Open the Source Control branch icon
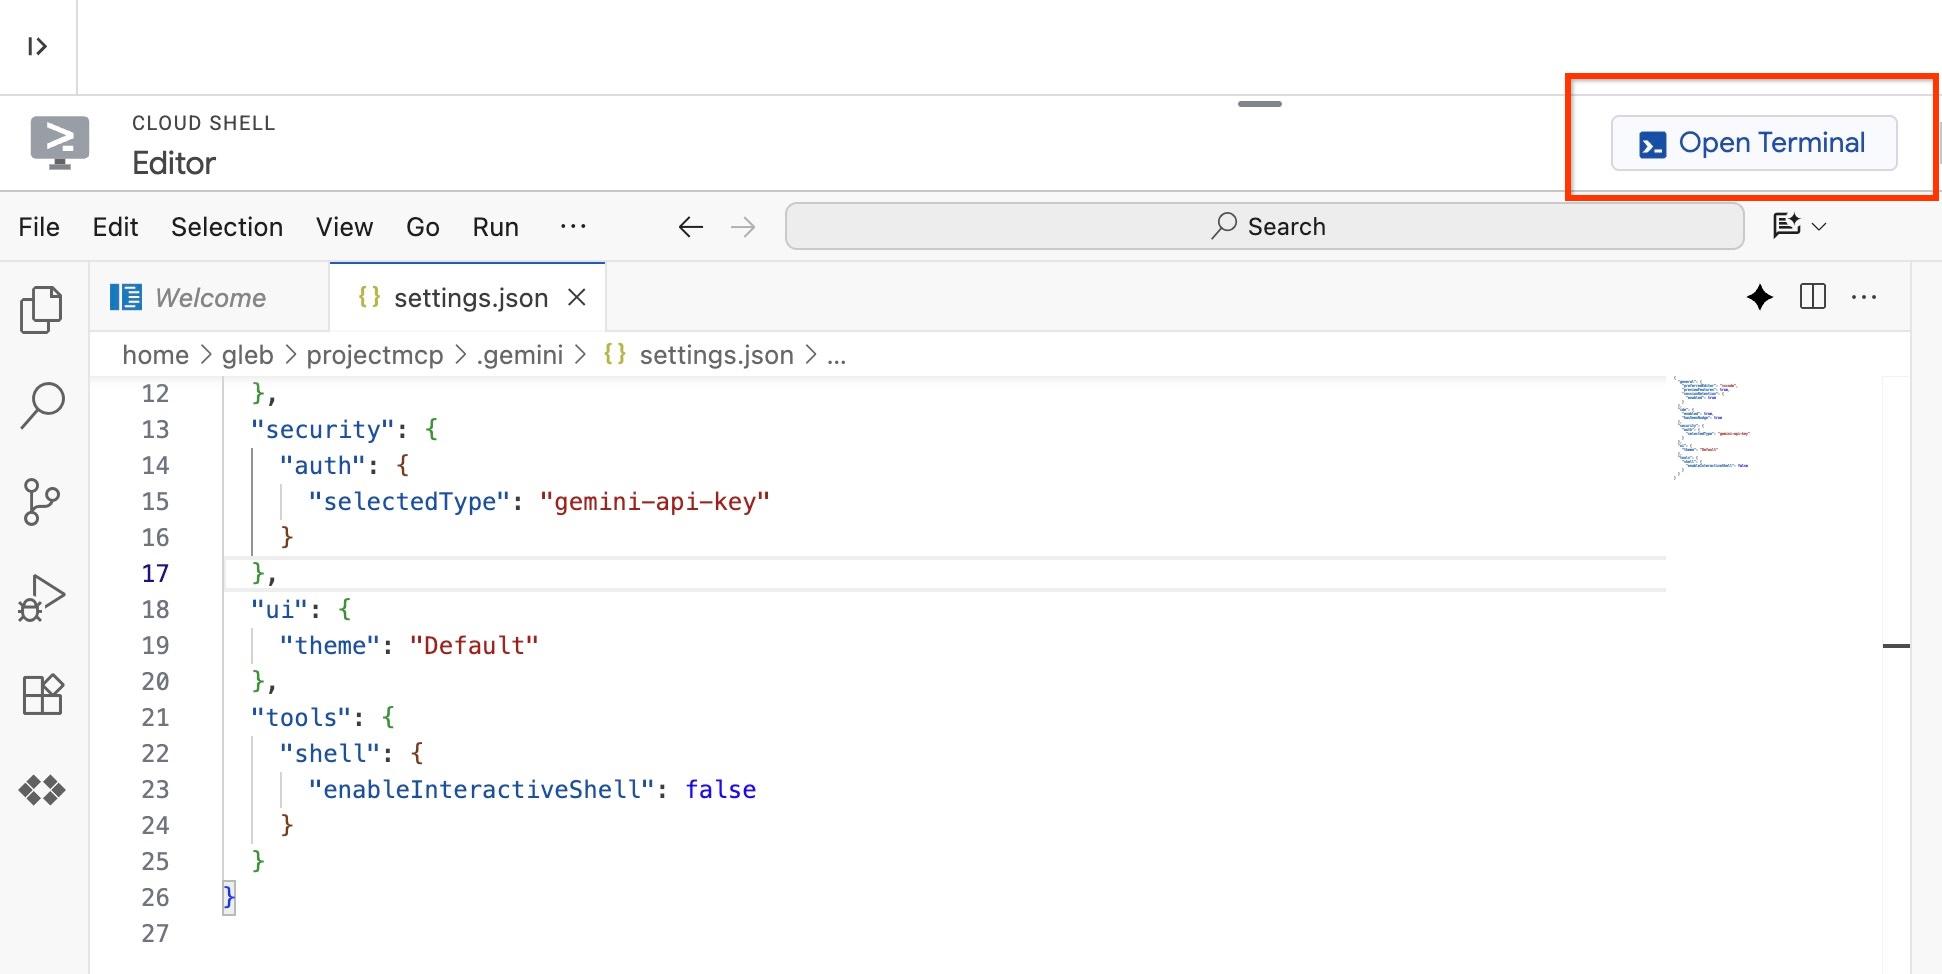The image size is (1942, 974). click(41, 502)
